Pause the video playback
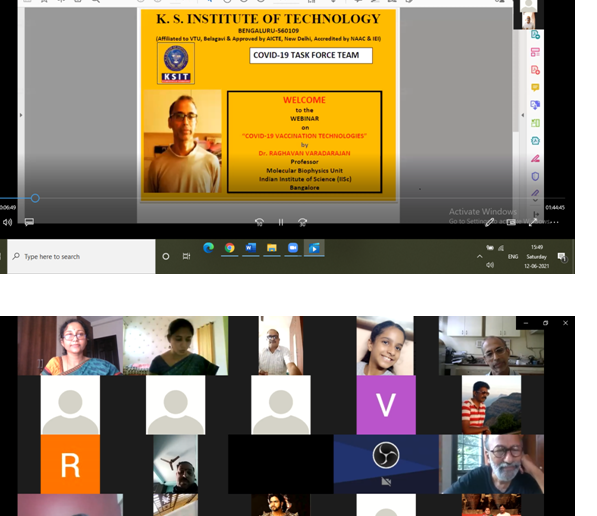This screenshot has width=597, height=516. (x=281, y=222)
